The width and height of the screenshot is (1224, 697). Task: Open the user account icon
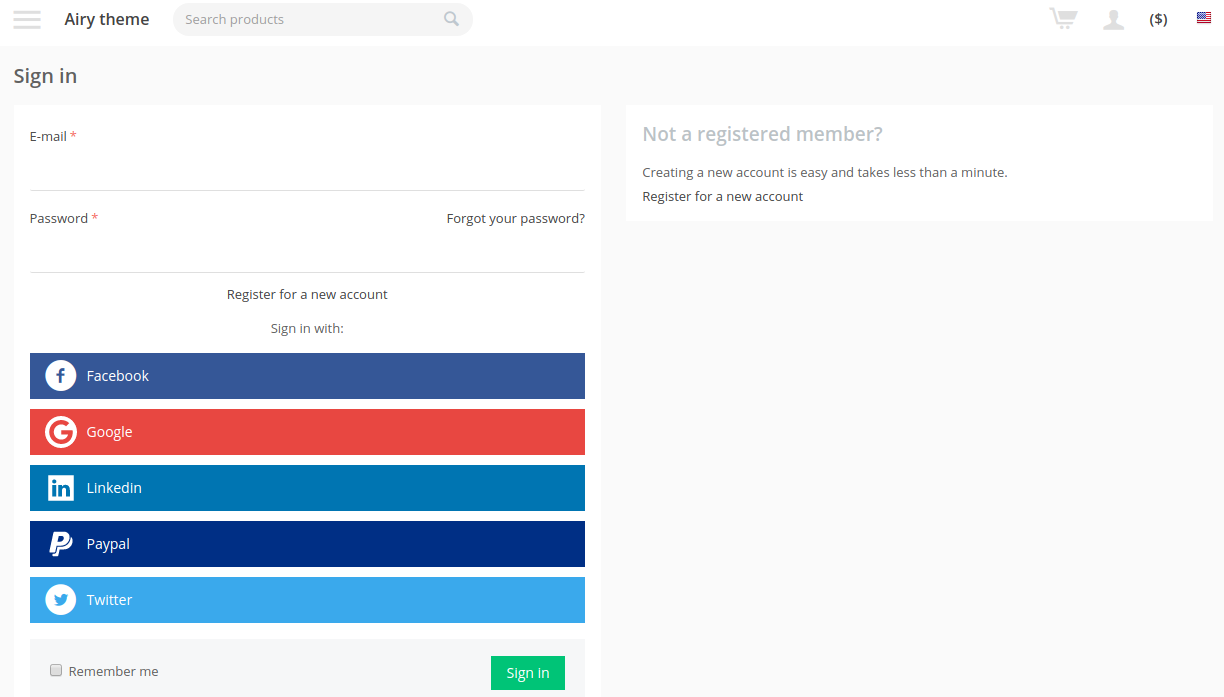click(1113, 19)
